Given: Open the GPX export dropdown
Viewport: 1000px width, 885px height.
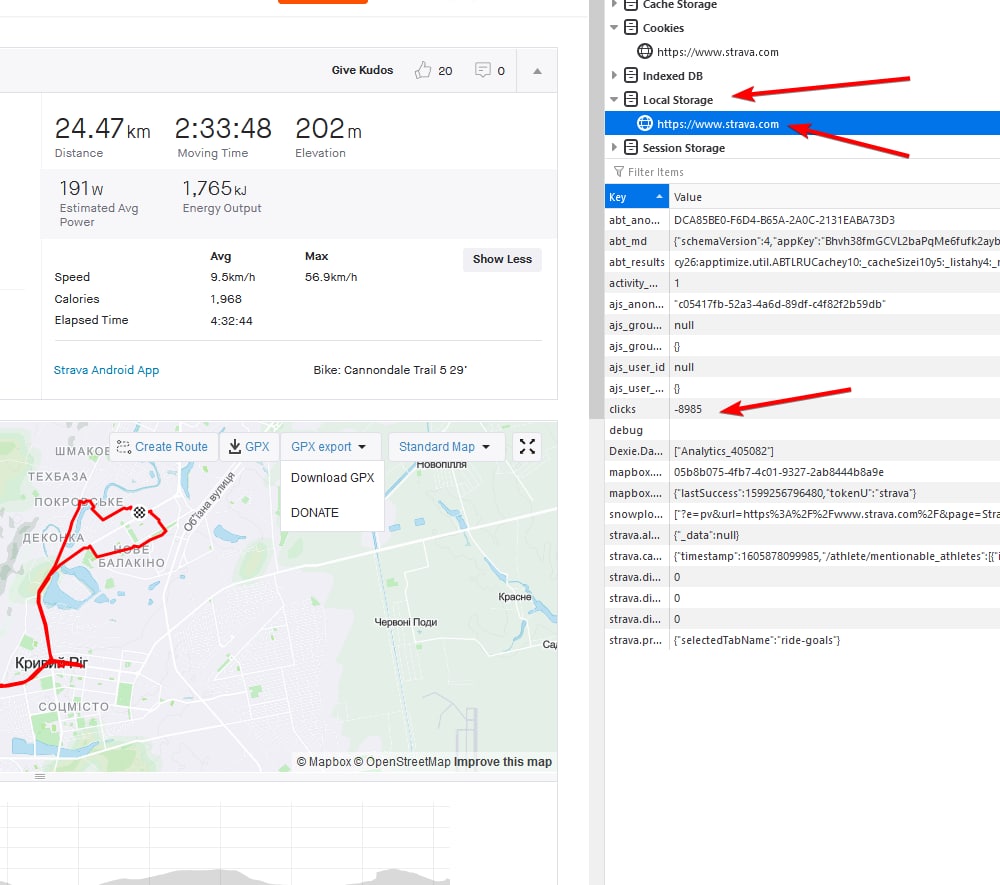Looking at the screenshot, I should tap(328, 447).
